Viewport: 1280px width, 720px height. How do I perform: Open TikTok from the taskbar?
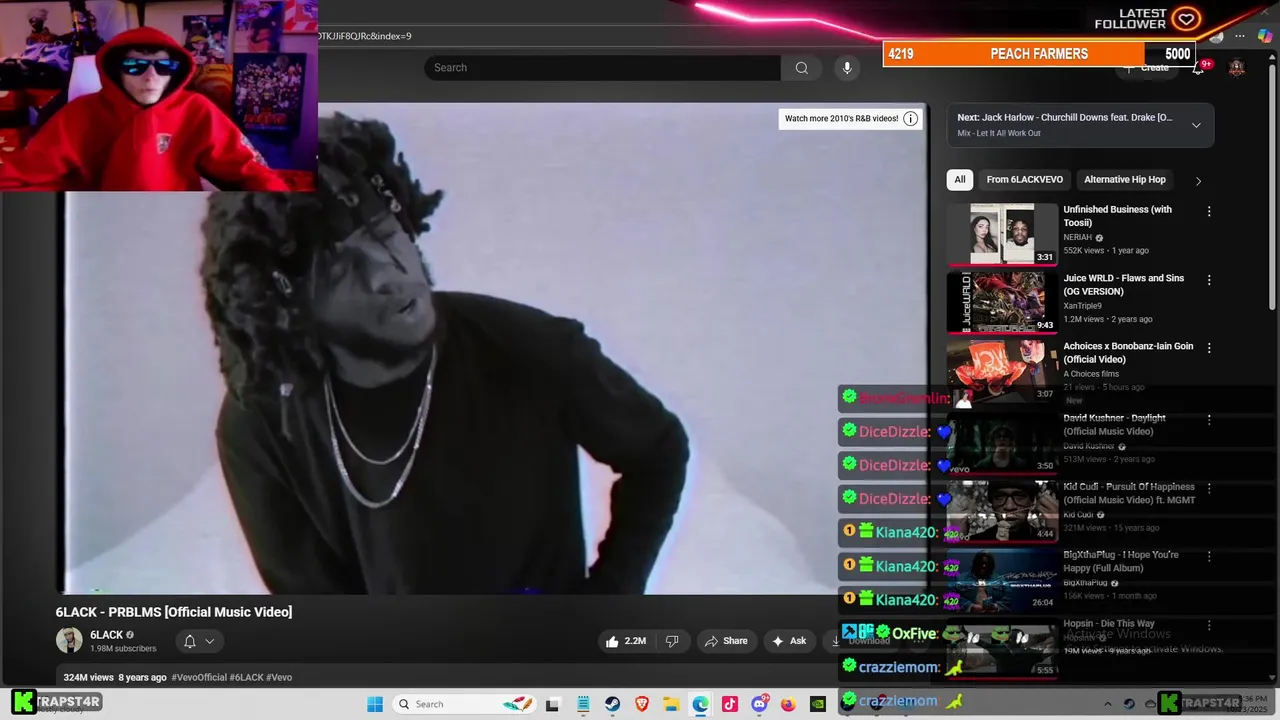730,704
